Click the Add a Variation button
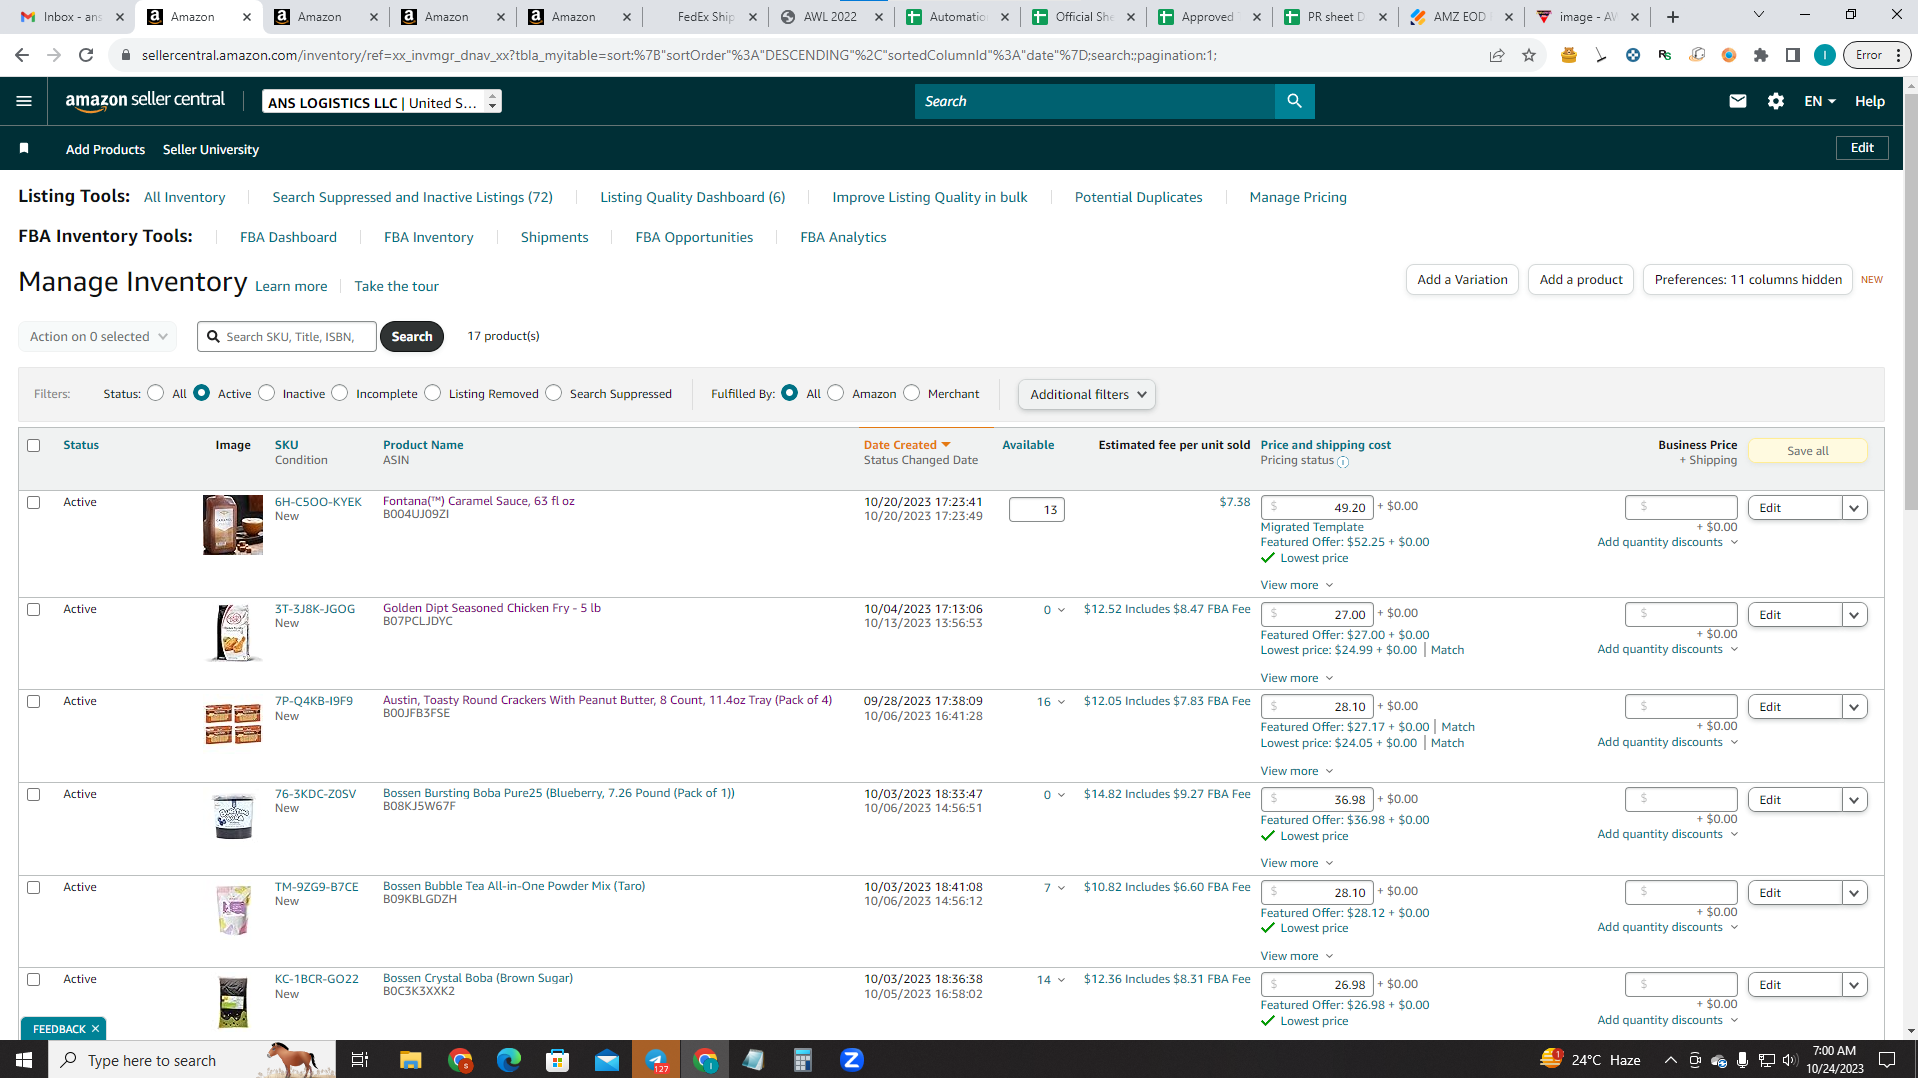Screen dimensions: 1918x1078 [x=1462, y=280]
